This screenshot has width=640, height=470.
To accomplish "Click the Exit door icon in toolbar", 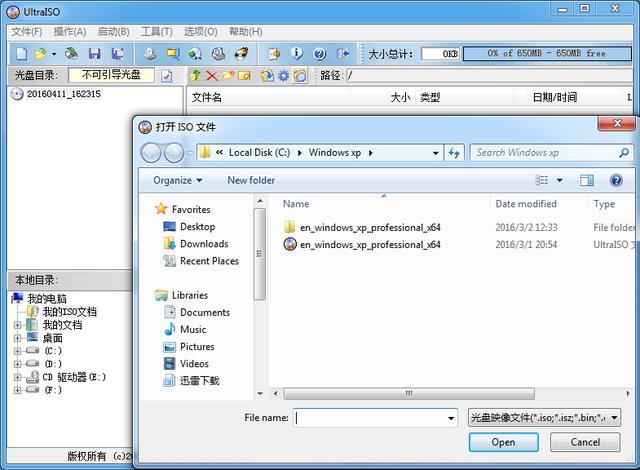I will (x=342, y=53).
